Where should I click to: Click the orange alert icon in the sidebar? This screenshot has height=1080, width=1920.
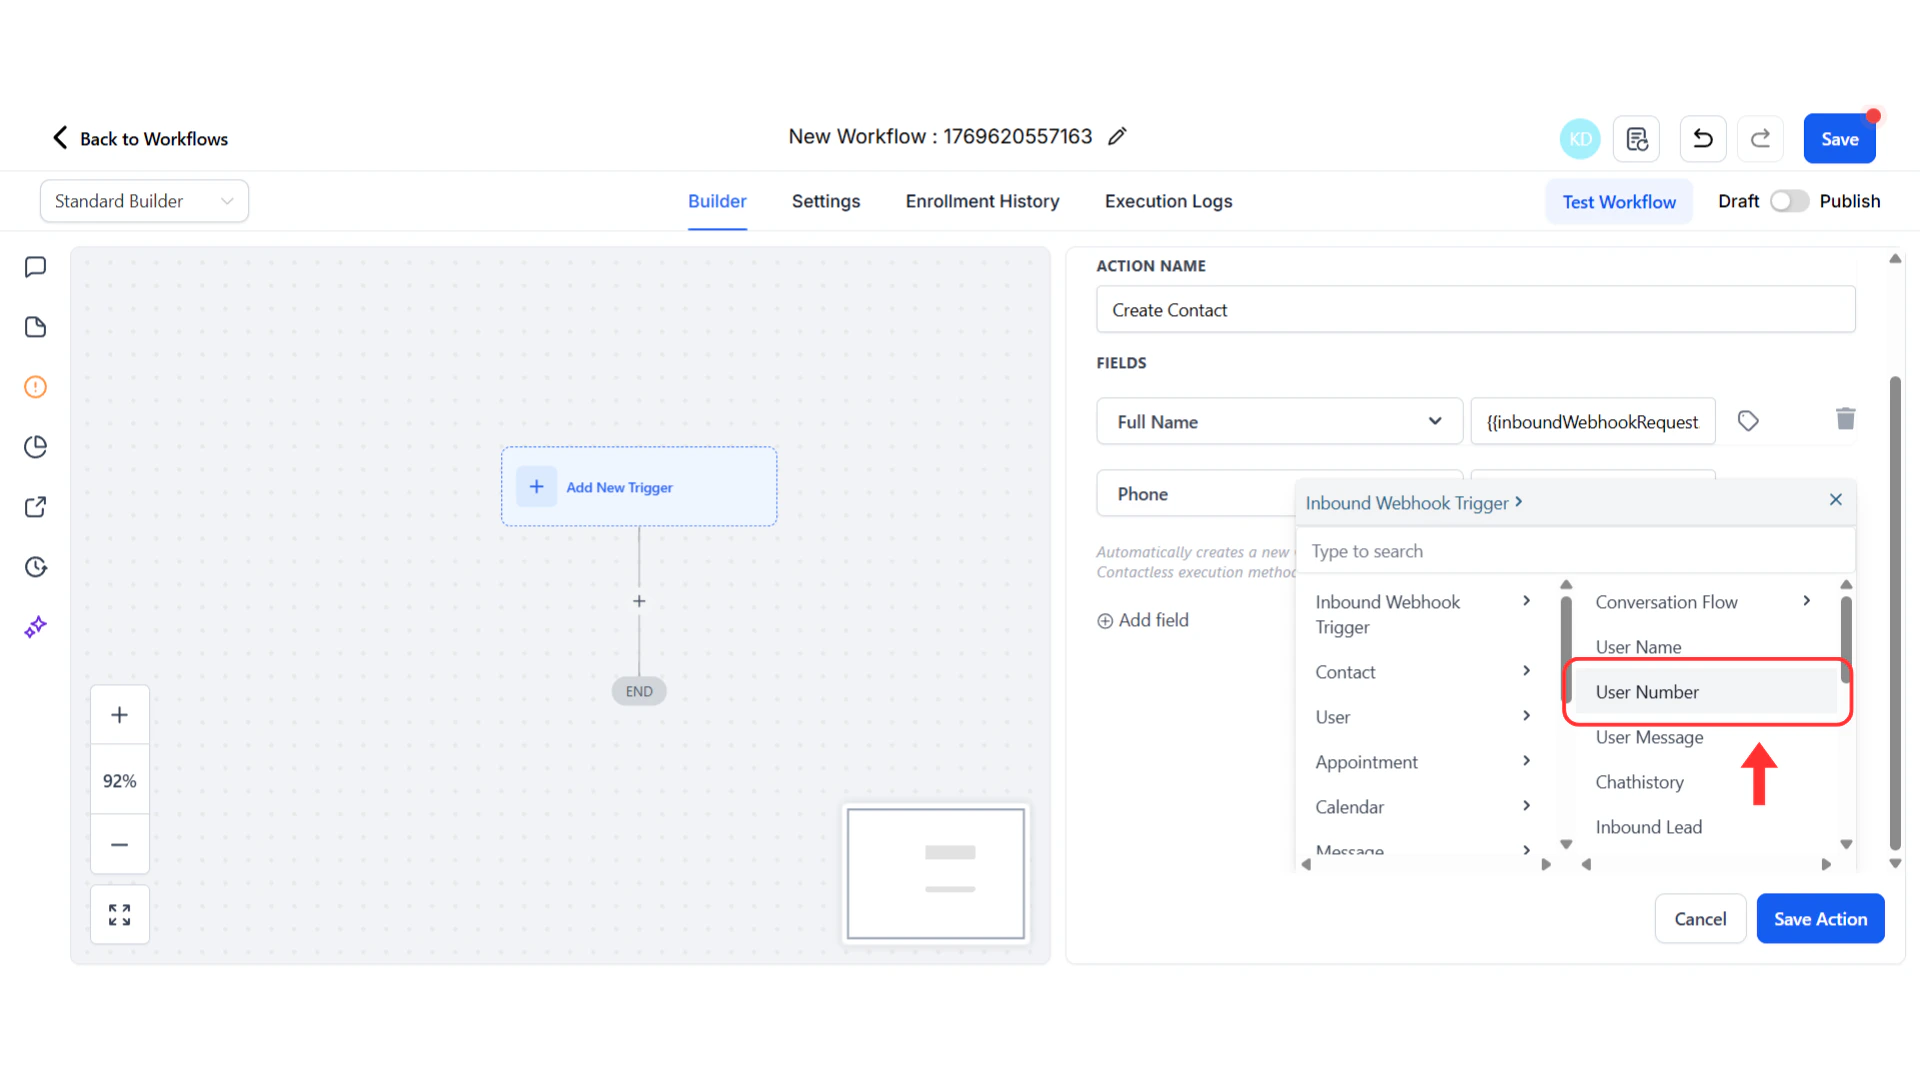click(x=36, y=386)
